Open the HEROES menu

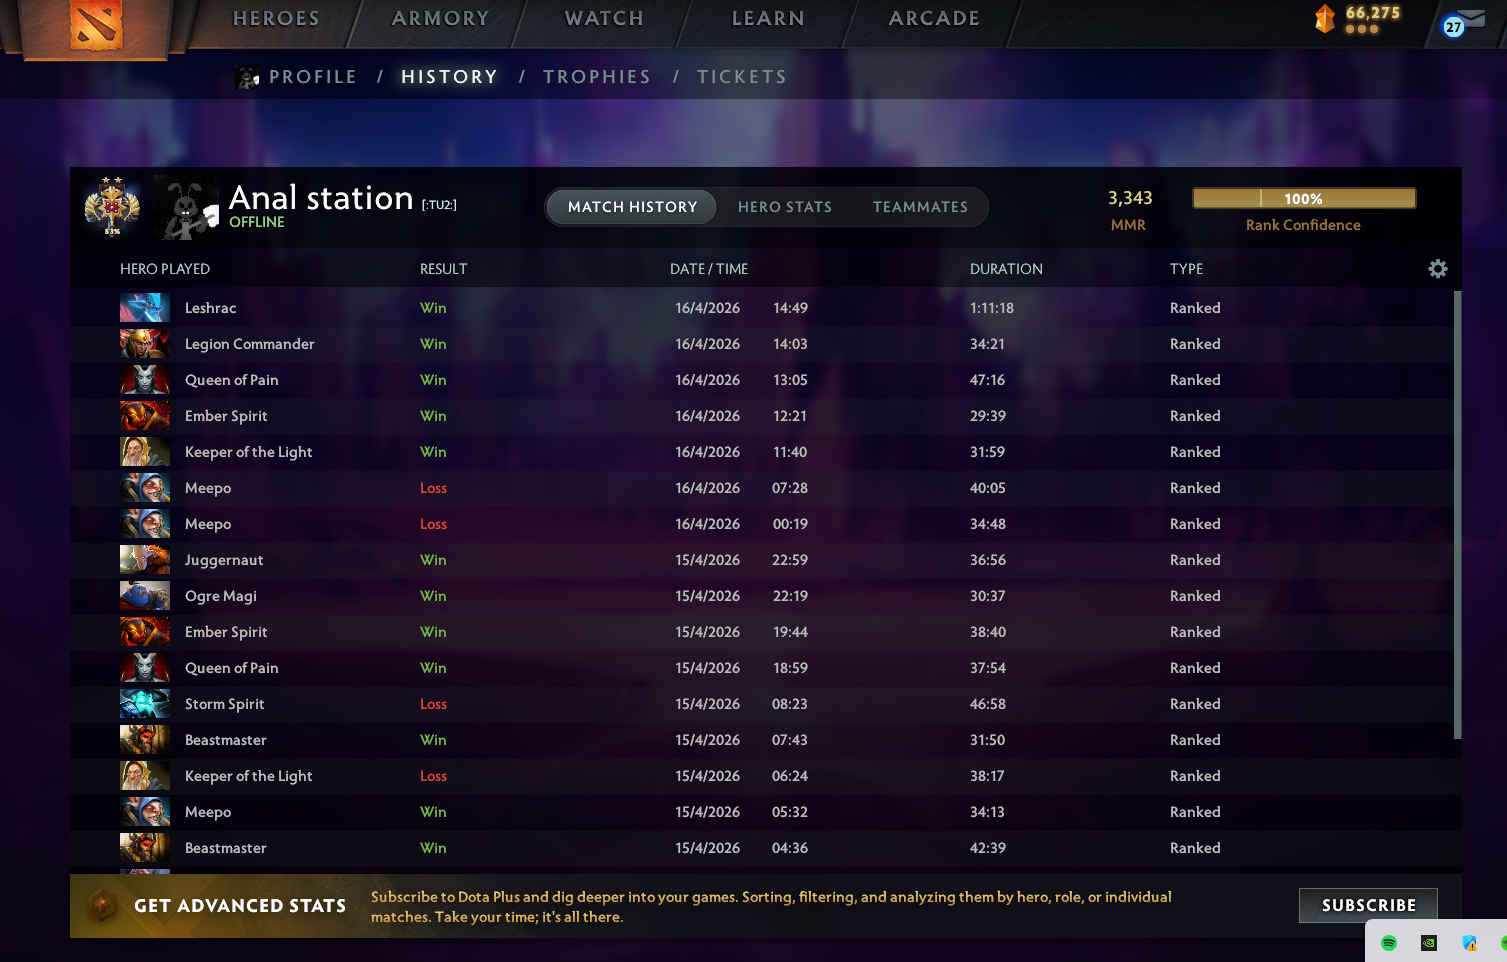coord(276,19)
